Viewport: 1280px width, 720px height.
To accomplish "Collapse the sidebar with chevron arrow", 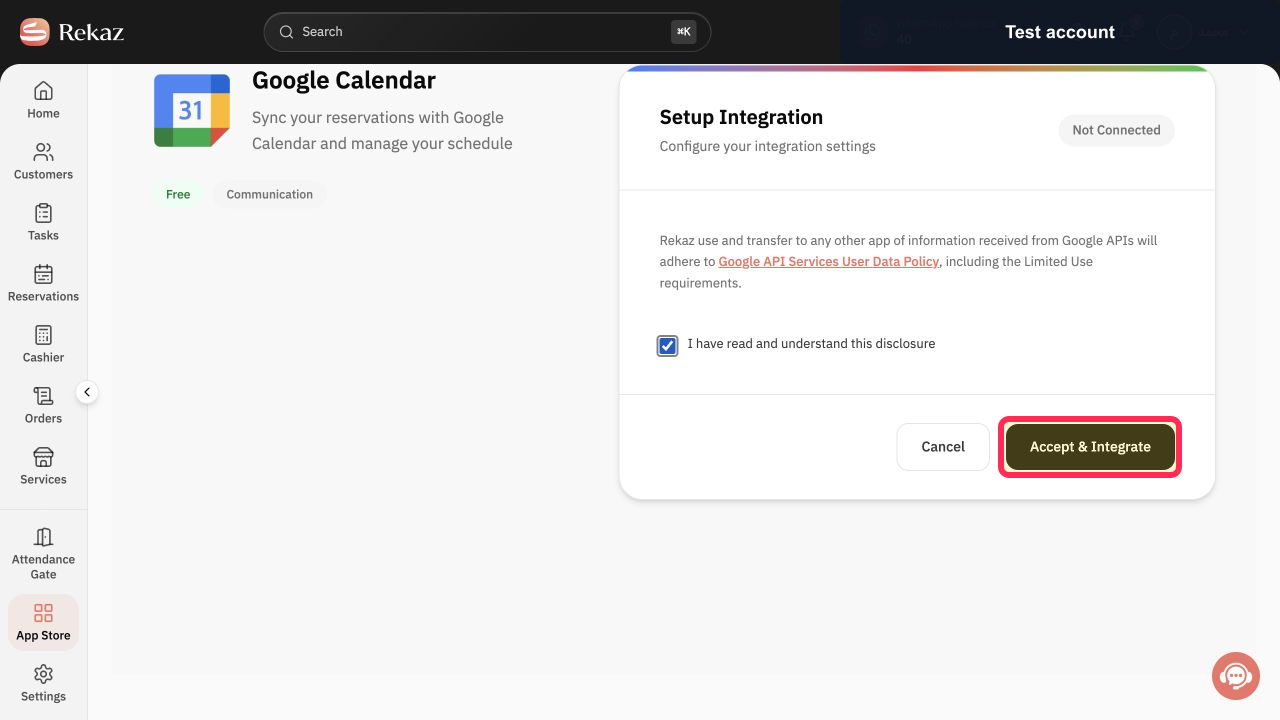I will [87, 392].
